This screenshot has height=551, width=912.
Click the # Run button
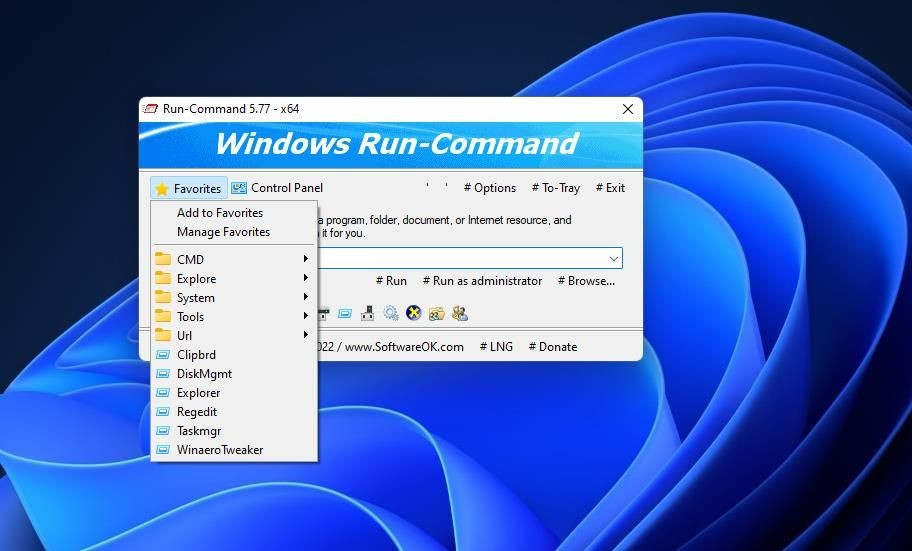(x=391, y=281)
